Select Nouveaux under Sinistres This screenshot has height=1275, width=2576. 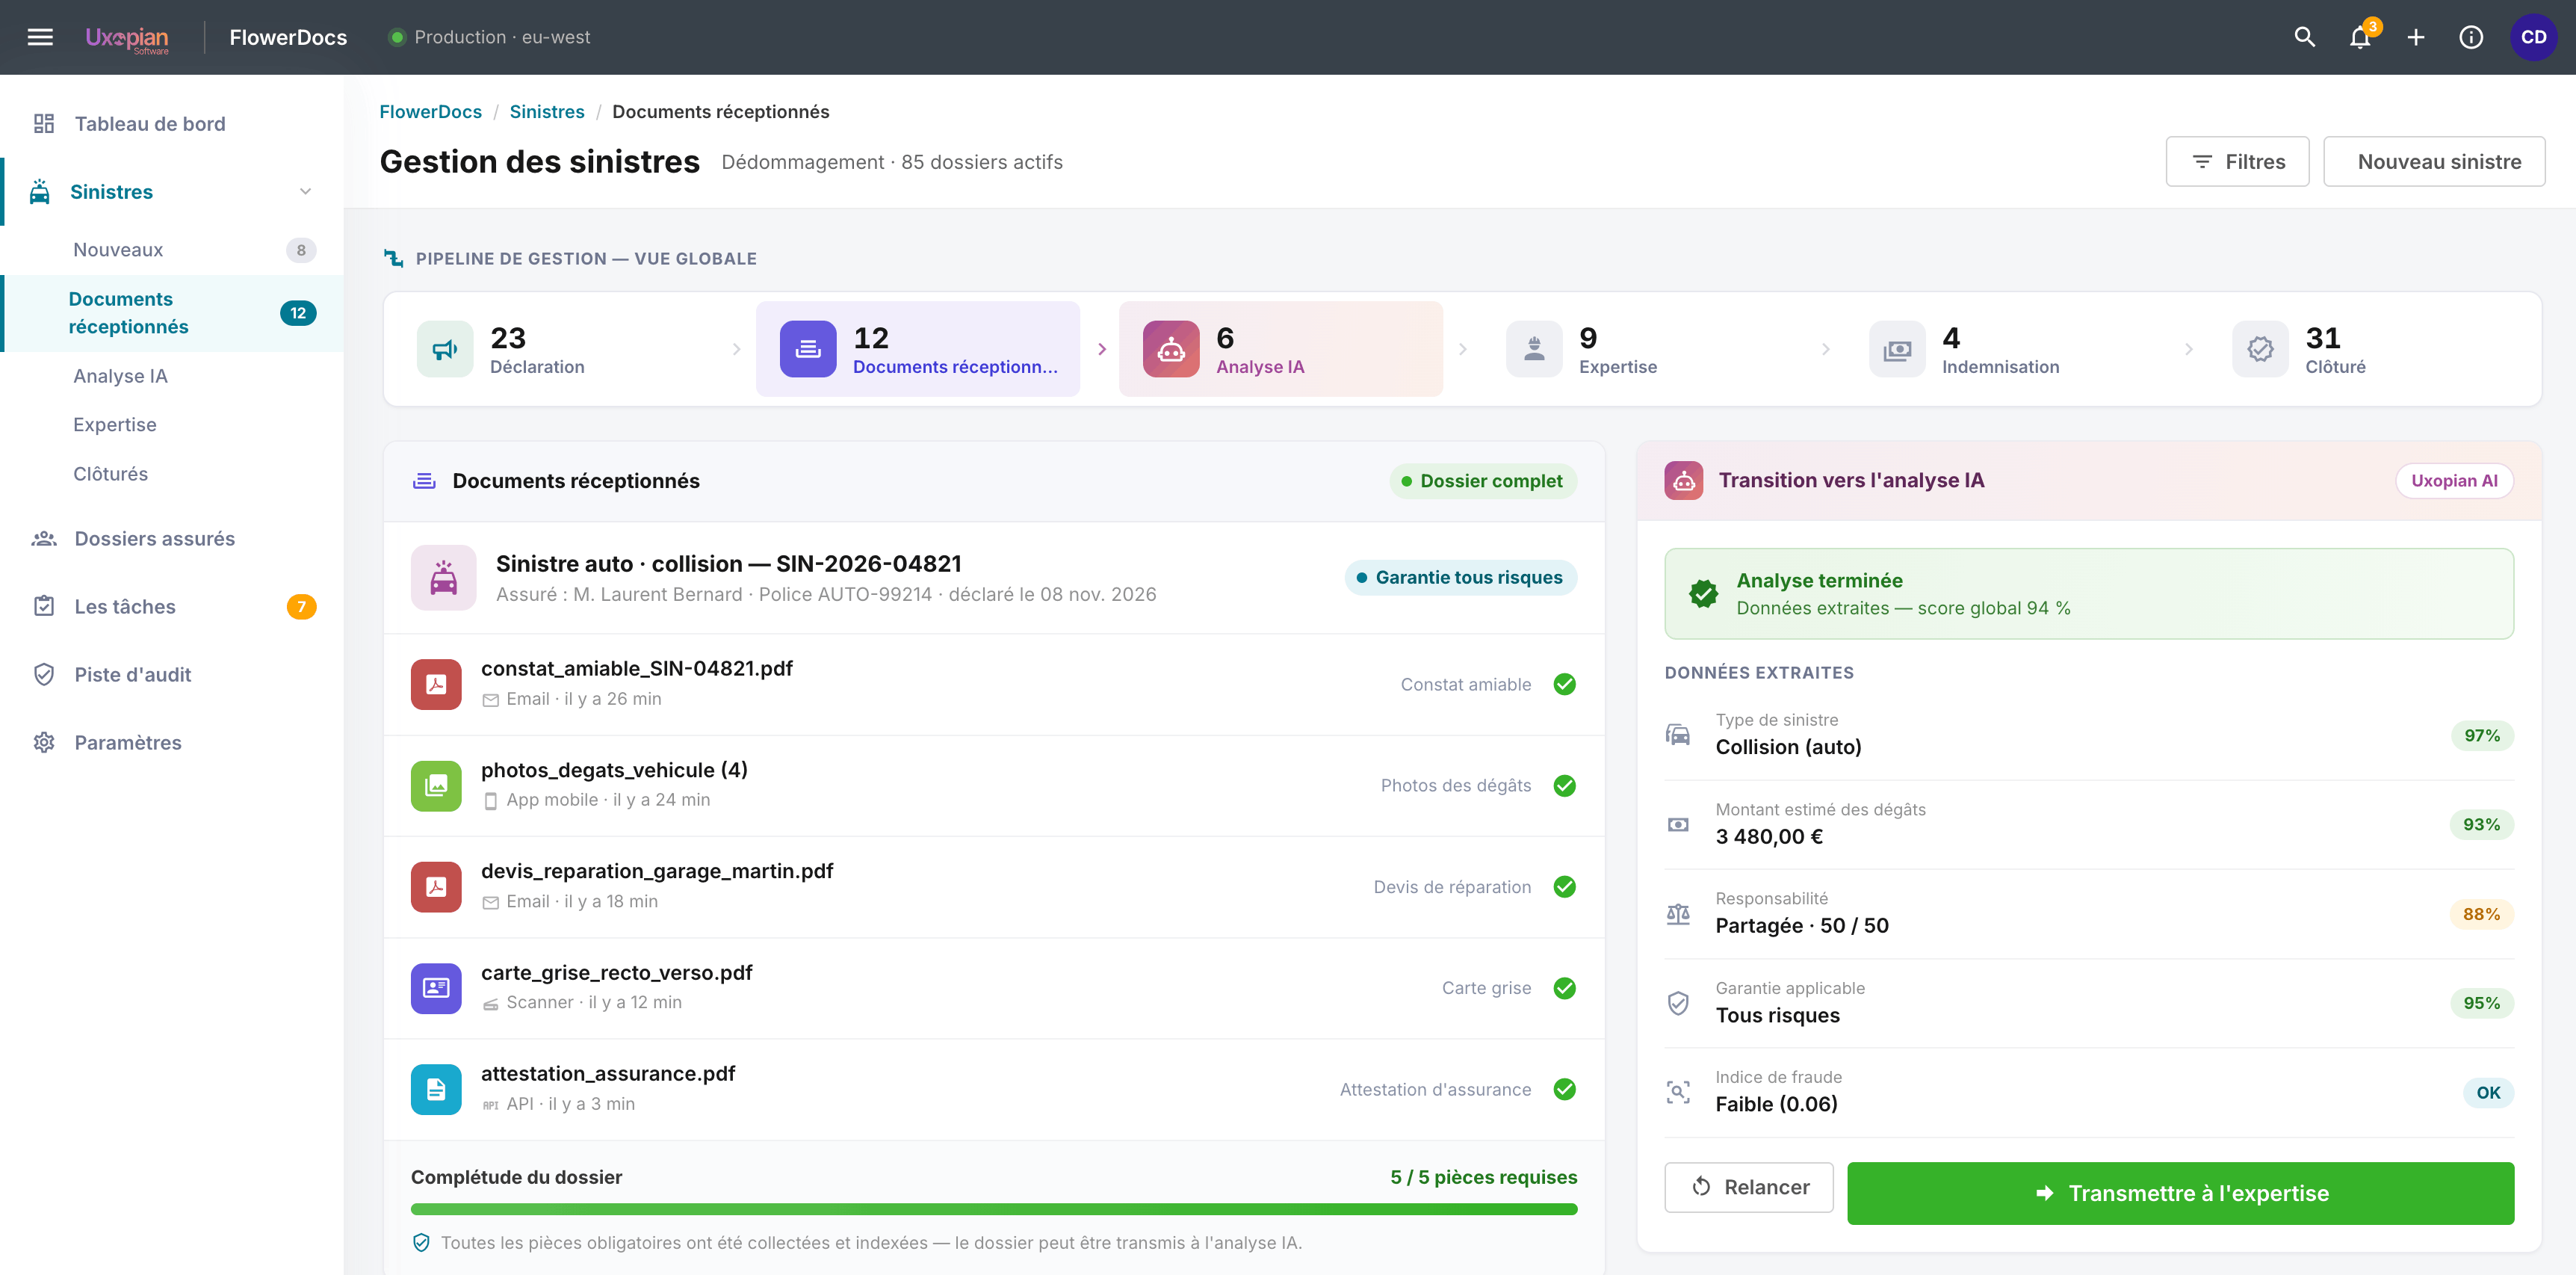pyautogui.click(x=172, y=250)
